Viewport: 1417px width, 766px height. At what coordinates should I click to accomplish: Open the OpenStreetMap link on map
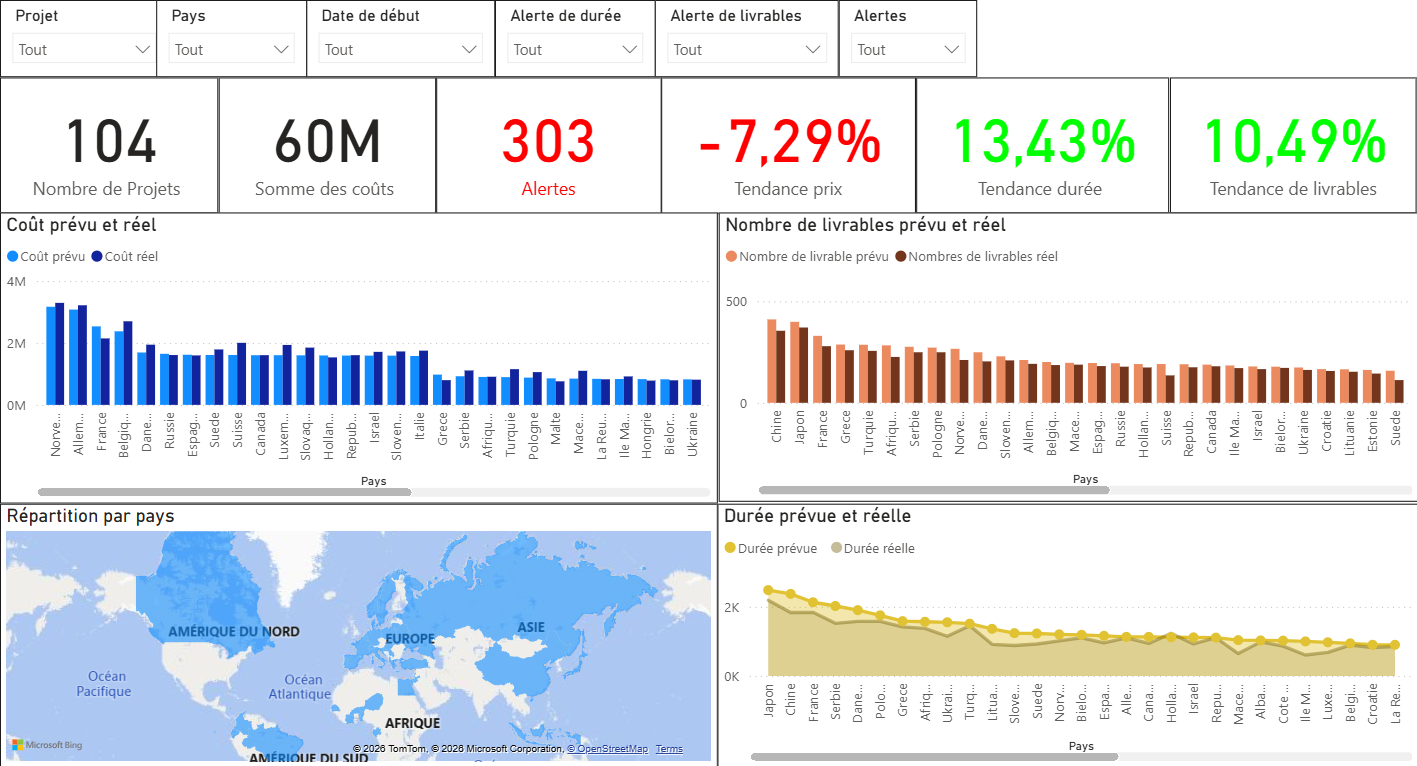coord(612,749)
